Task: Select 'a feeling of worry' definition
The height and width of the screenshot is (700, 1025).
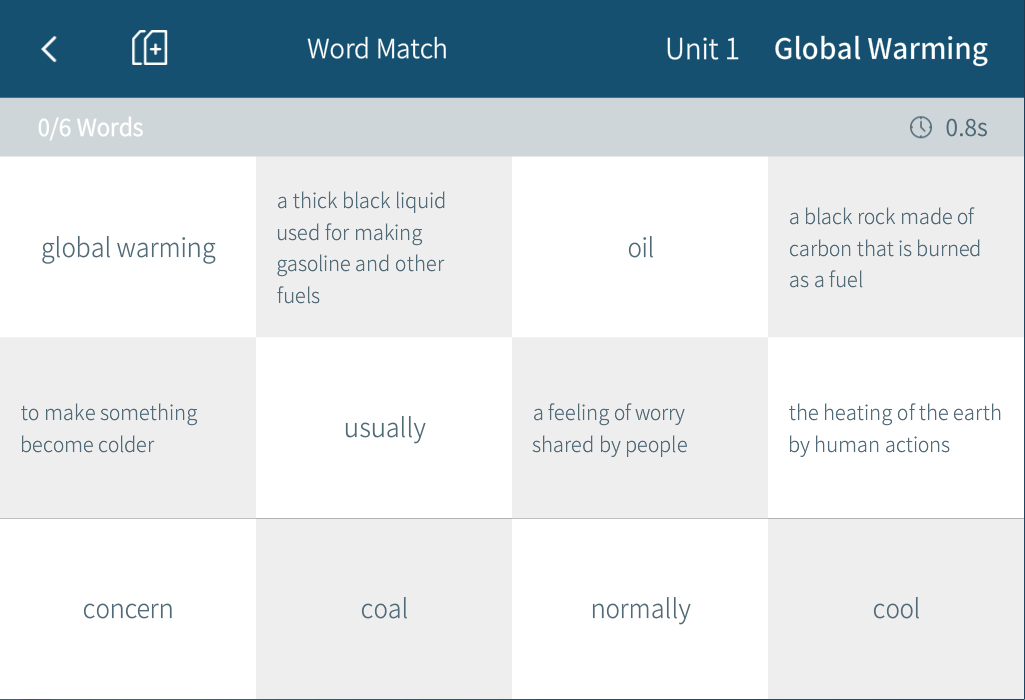Action: [x=640, y=428]
